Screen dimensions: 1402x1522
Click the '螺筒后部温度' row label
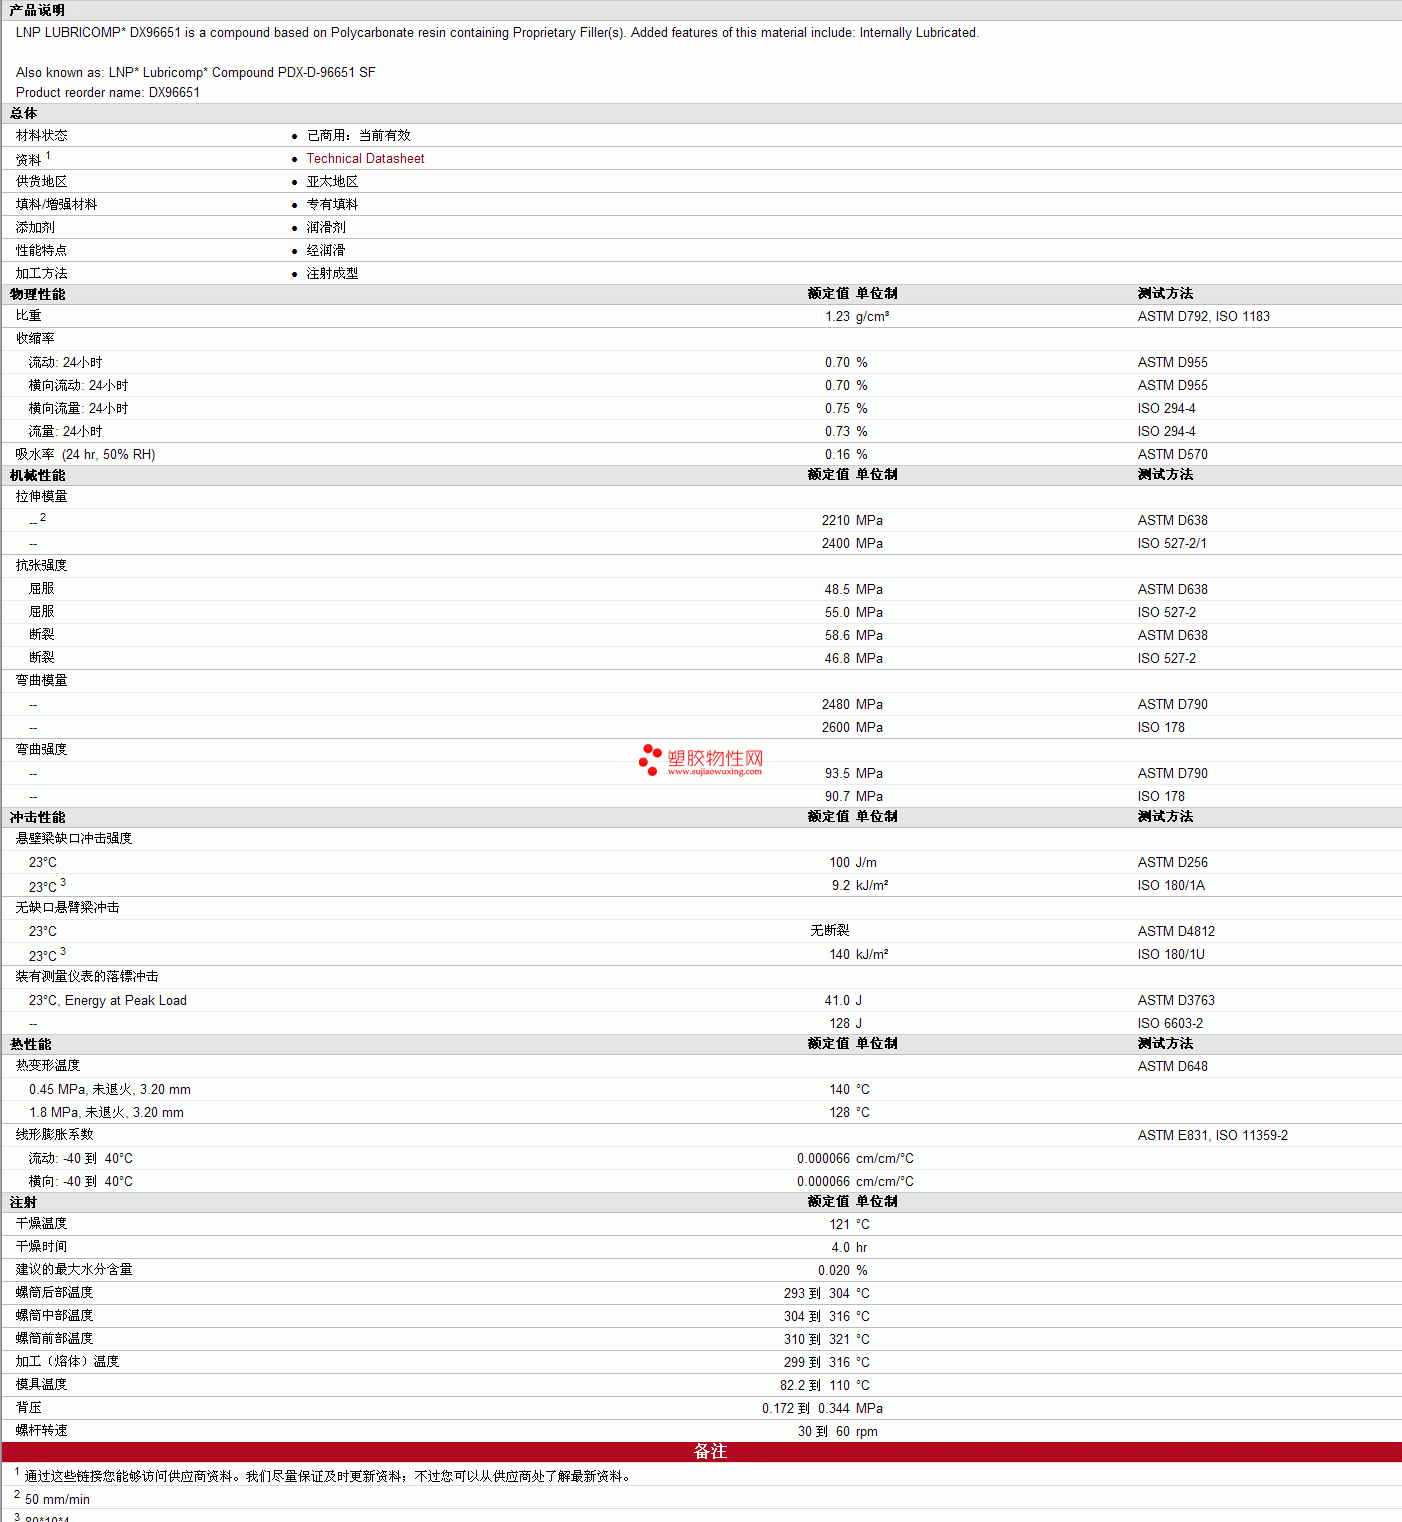55,1292
